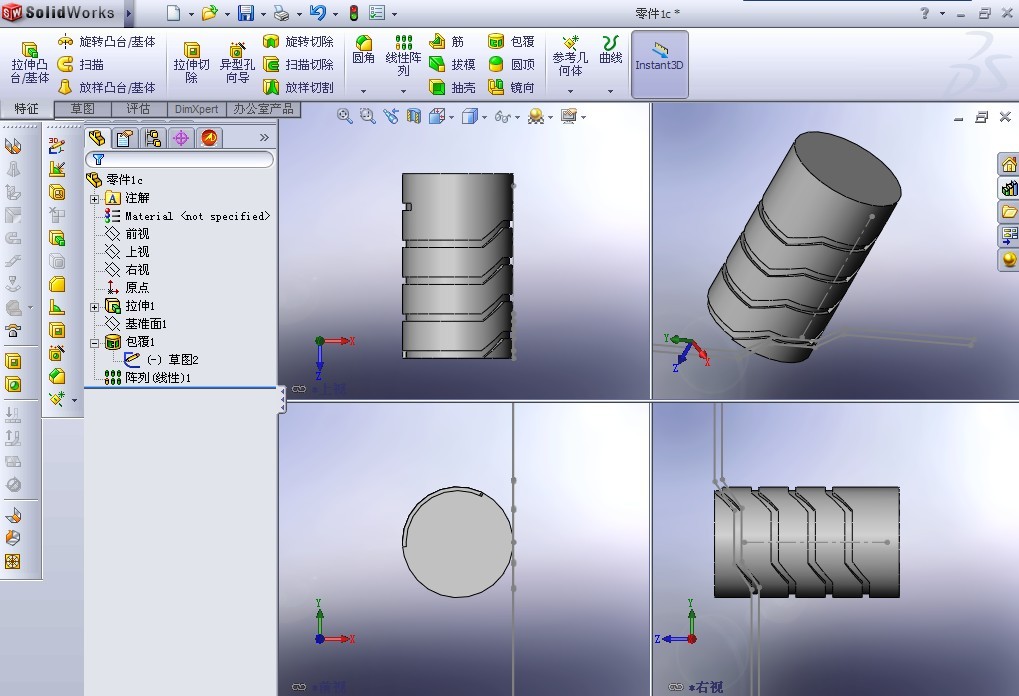Open the SolidWorks Resources home pane
This screenshot has height=696, width=1019.
pos(1009,164)
